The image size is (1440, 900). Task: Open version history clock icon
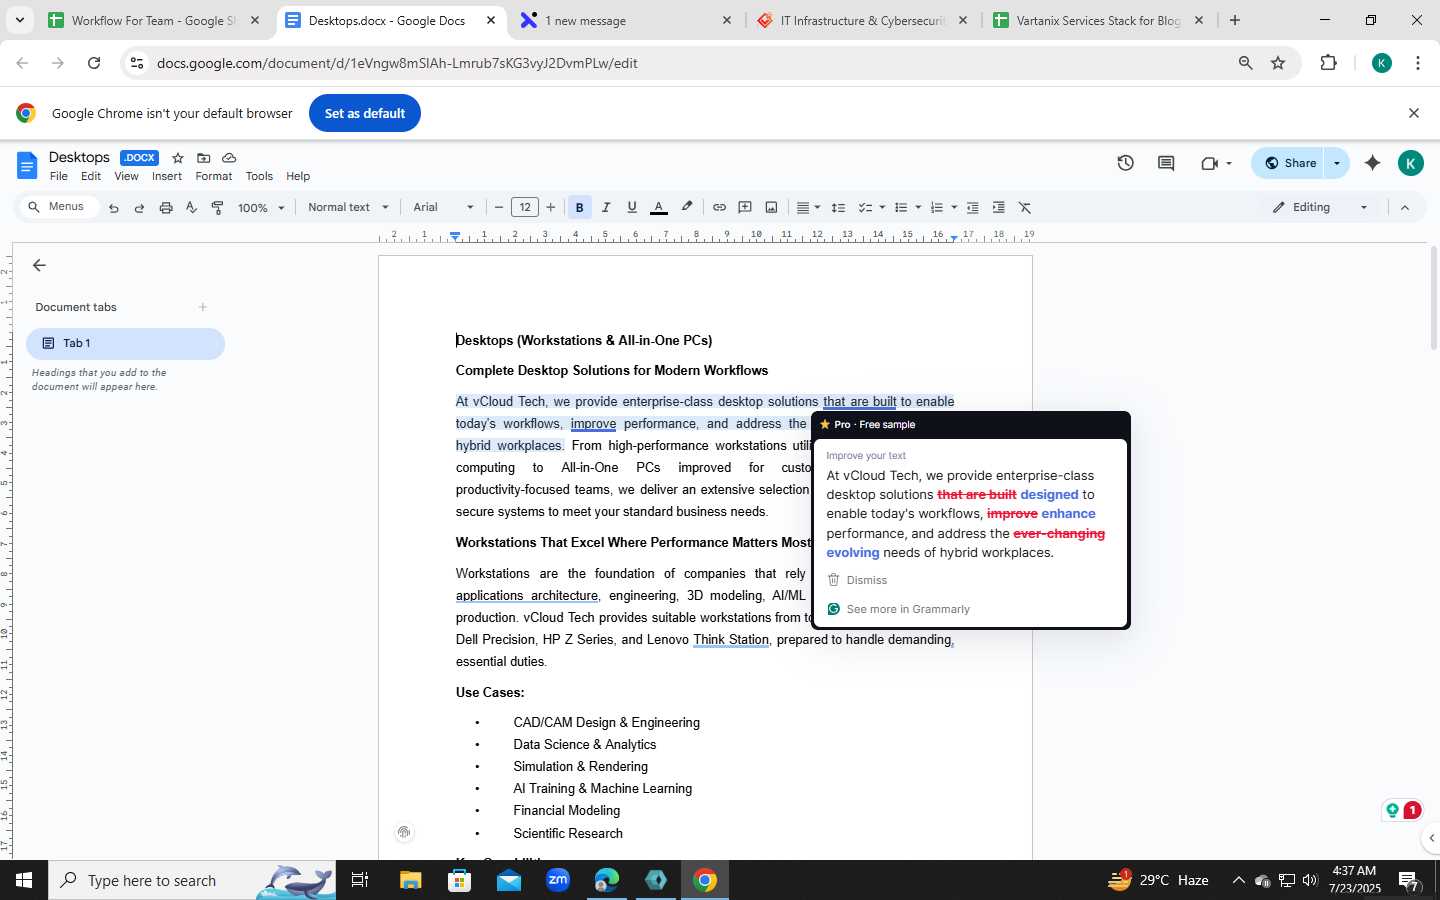tap(1125, 163)
